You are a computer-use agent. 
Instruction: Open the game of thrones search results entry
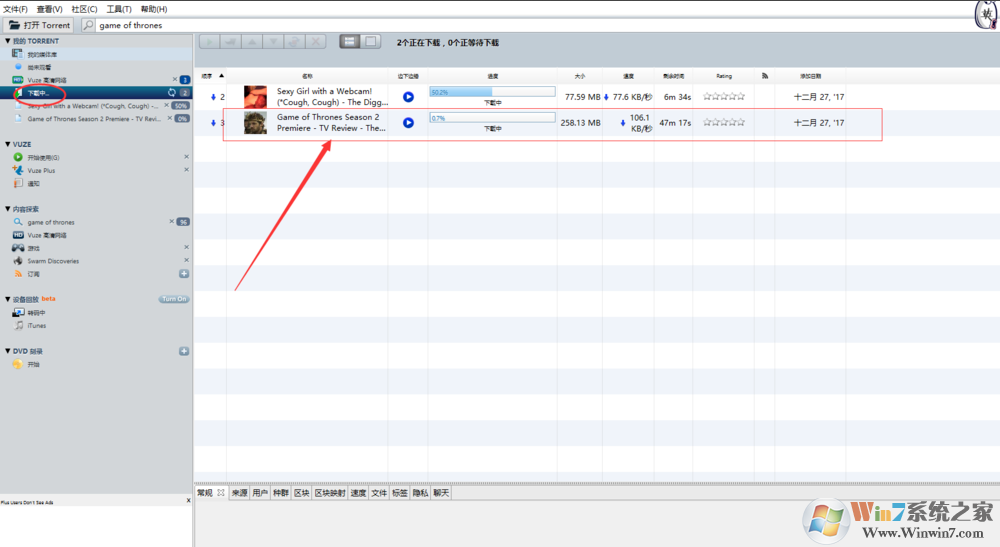(50, 222)
